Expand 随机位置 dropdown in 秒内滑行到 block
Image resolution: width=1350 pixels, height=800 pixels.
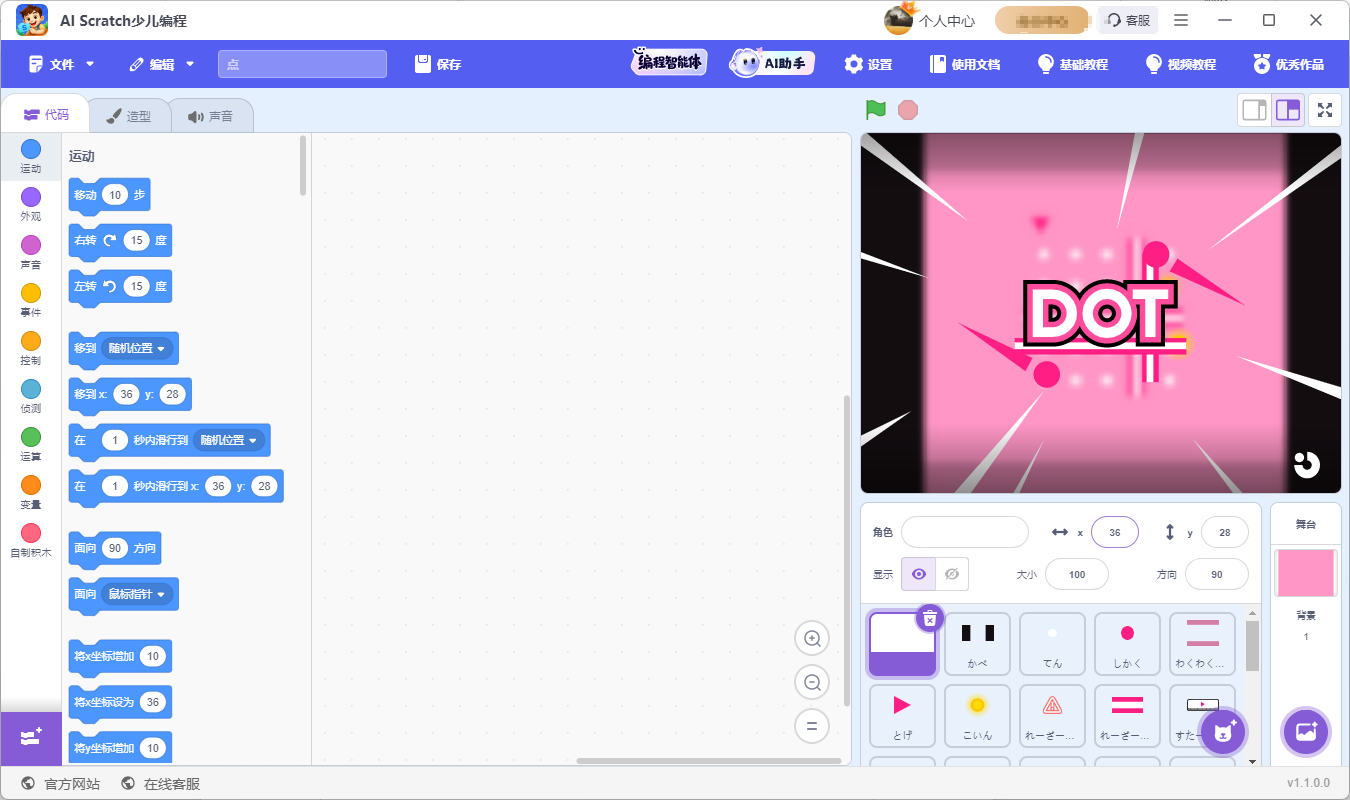[230, 440]
